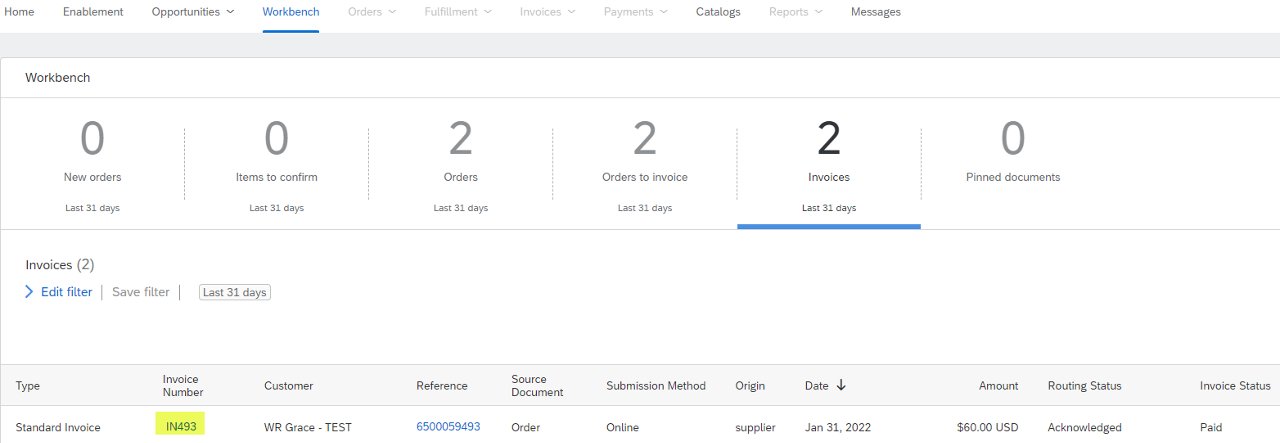Select the Invoices tile
The image size is (1280, 443).
pos(828,164)
